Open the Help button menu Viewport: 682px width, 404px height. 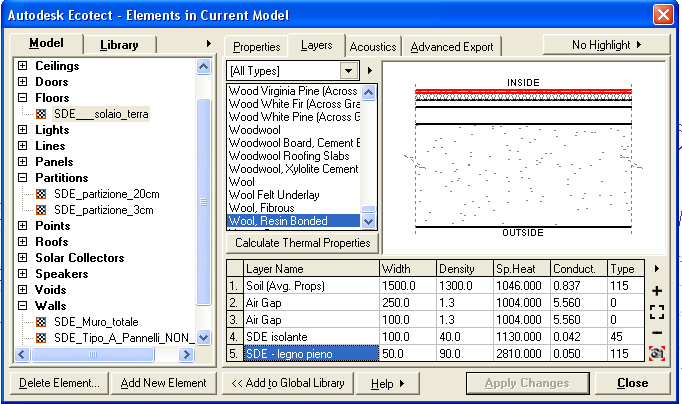[387, 384]
